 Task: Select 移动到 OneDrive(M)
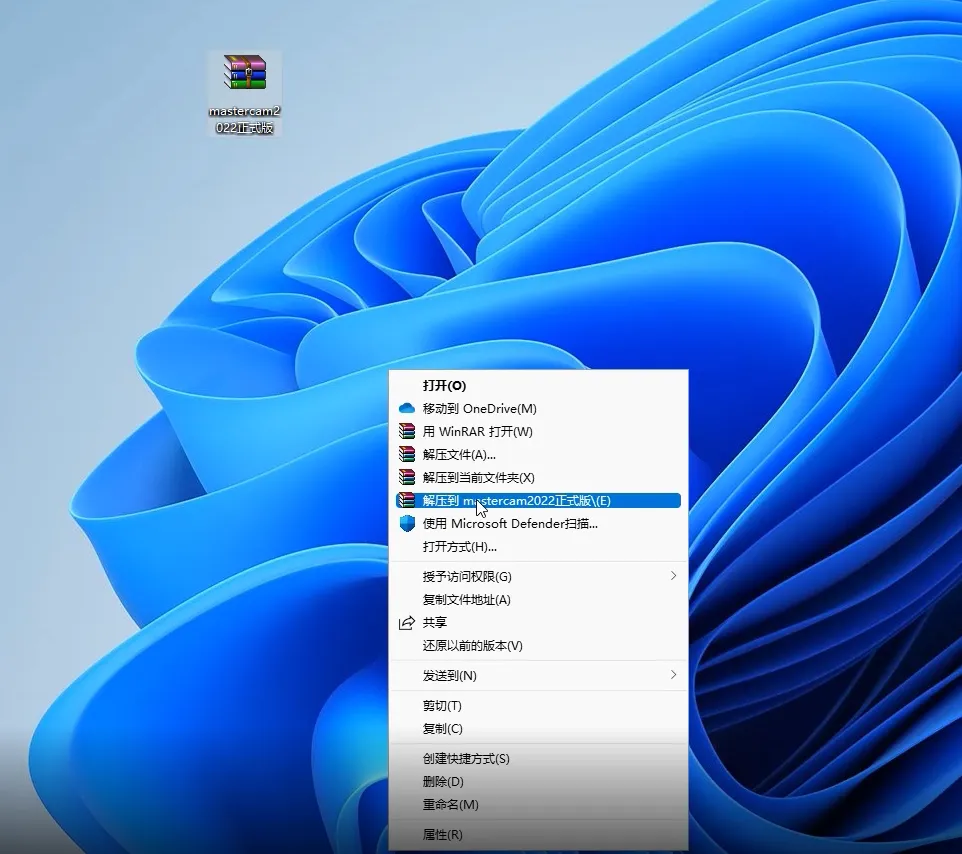[x=538, y=409]
